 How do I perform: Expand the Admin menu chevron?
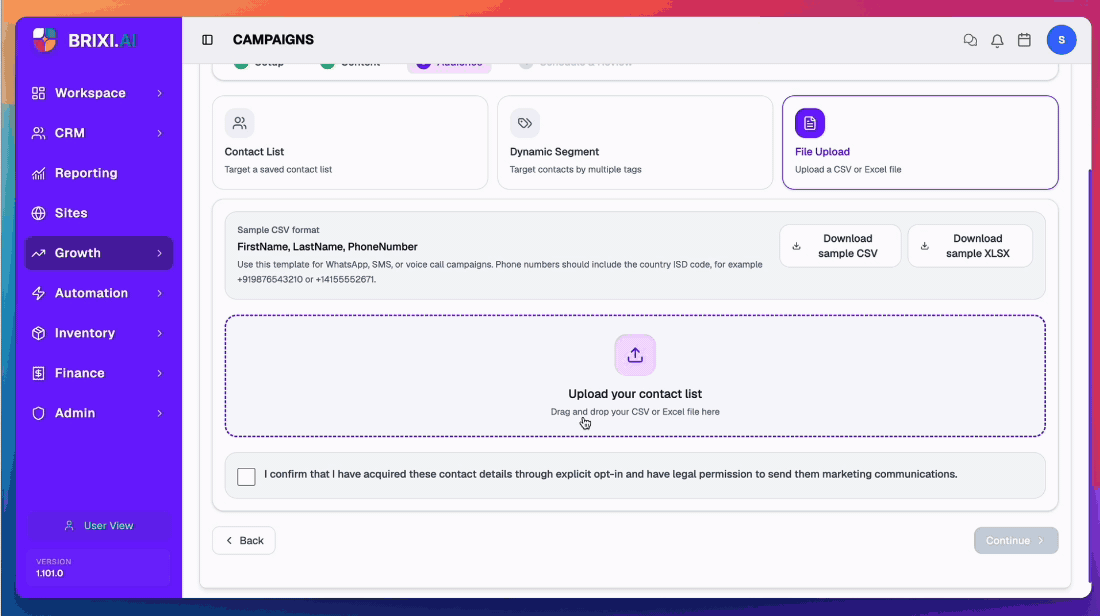159,413
